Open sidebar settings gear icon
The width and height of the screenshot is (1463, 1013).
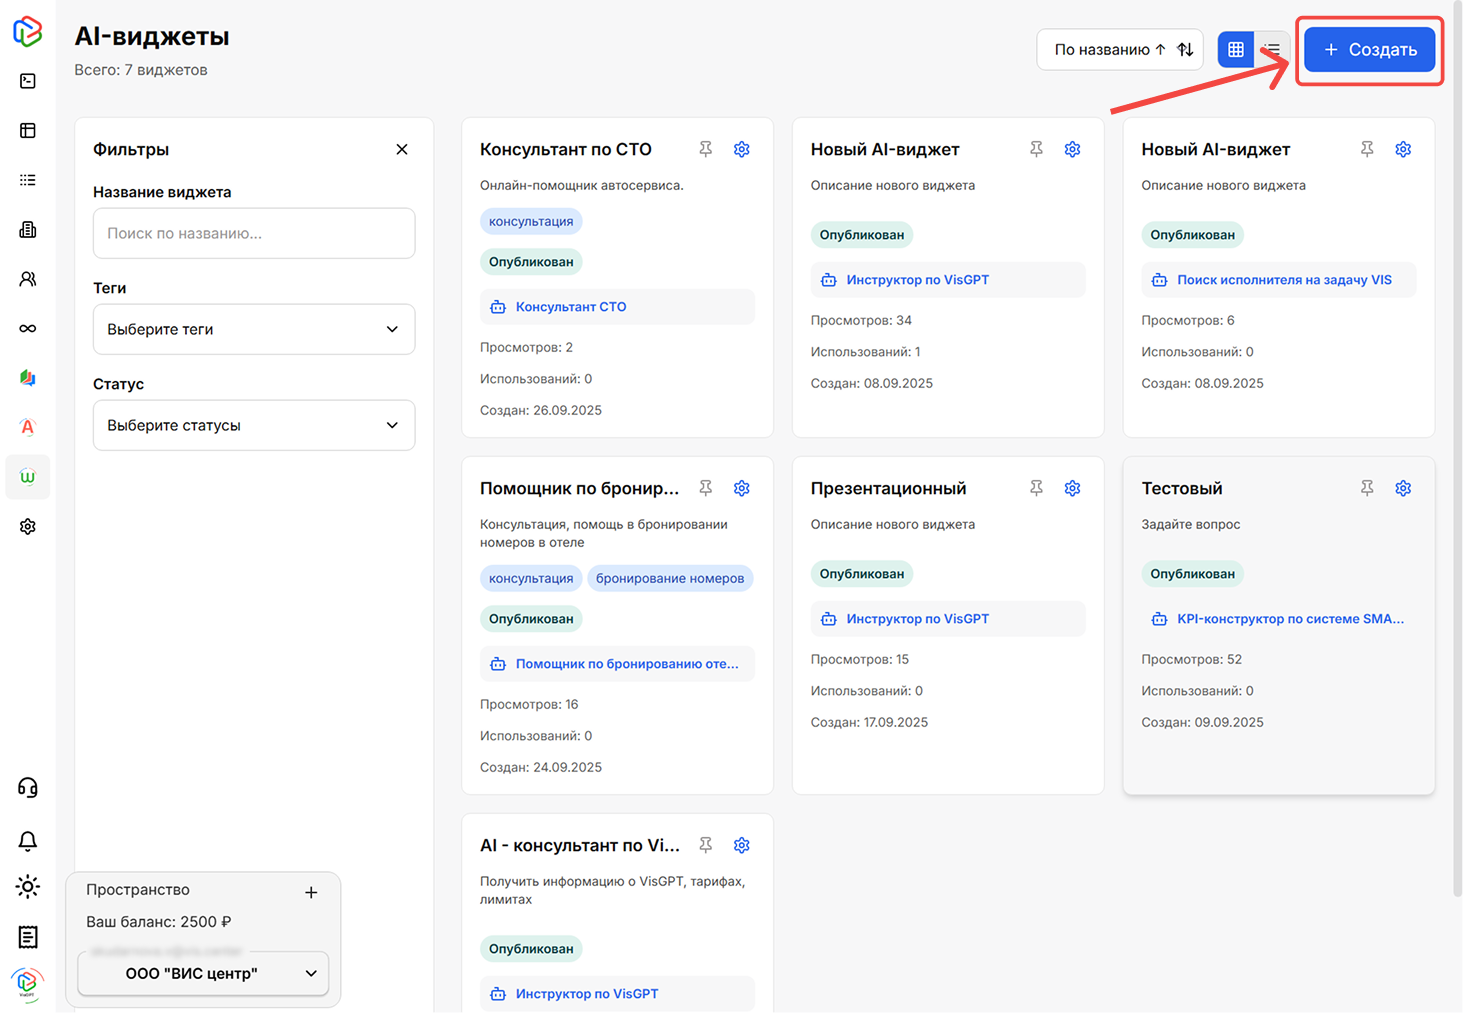28,526
